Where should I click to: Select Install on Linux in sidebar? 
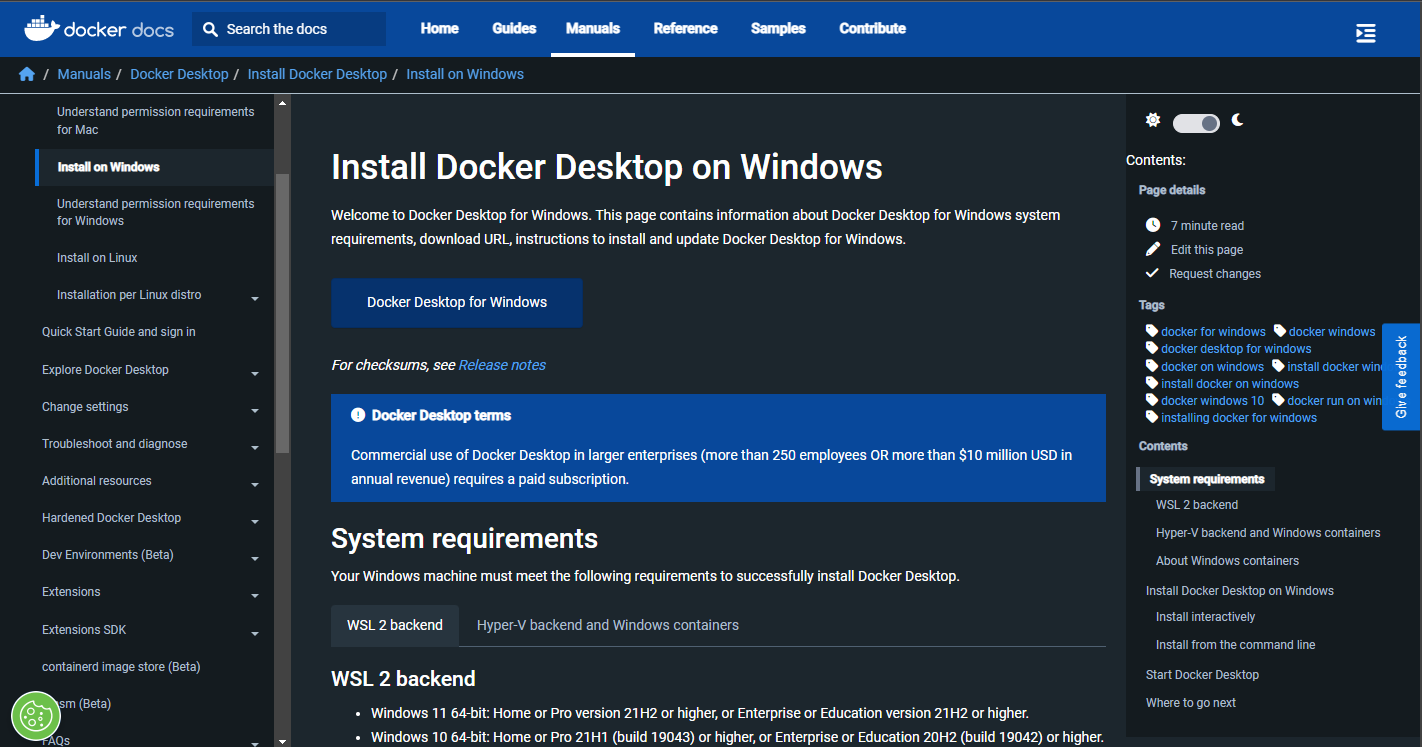coord(97,258)
